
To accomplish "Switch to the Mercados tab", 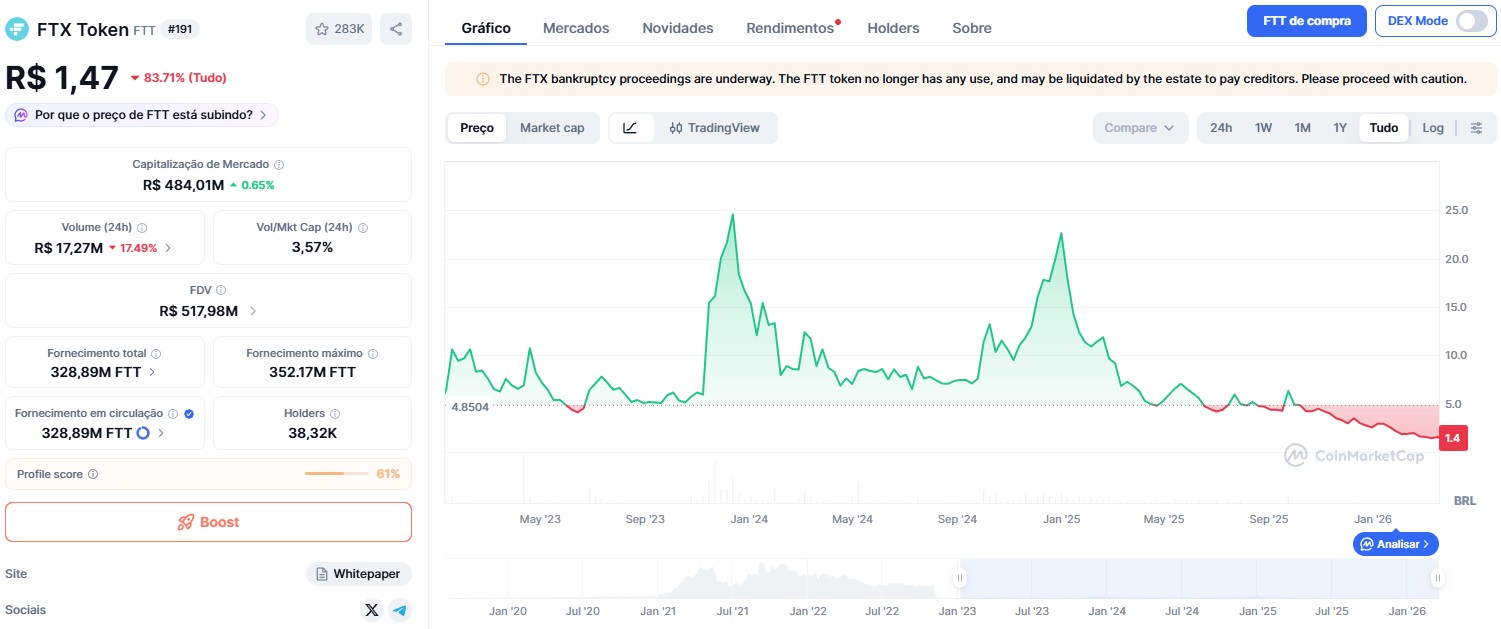I will pyautogui.click(x=576, y=28).
